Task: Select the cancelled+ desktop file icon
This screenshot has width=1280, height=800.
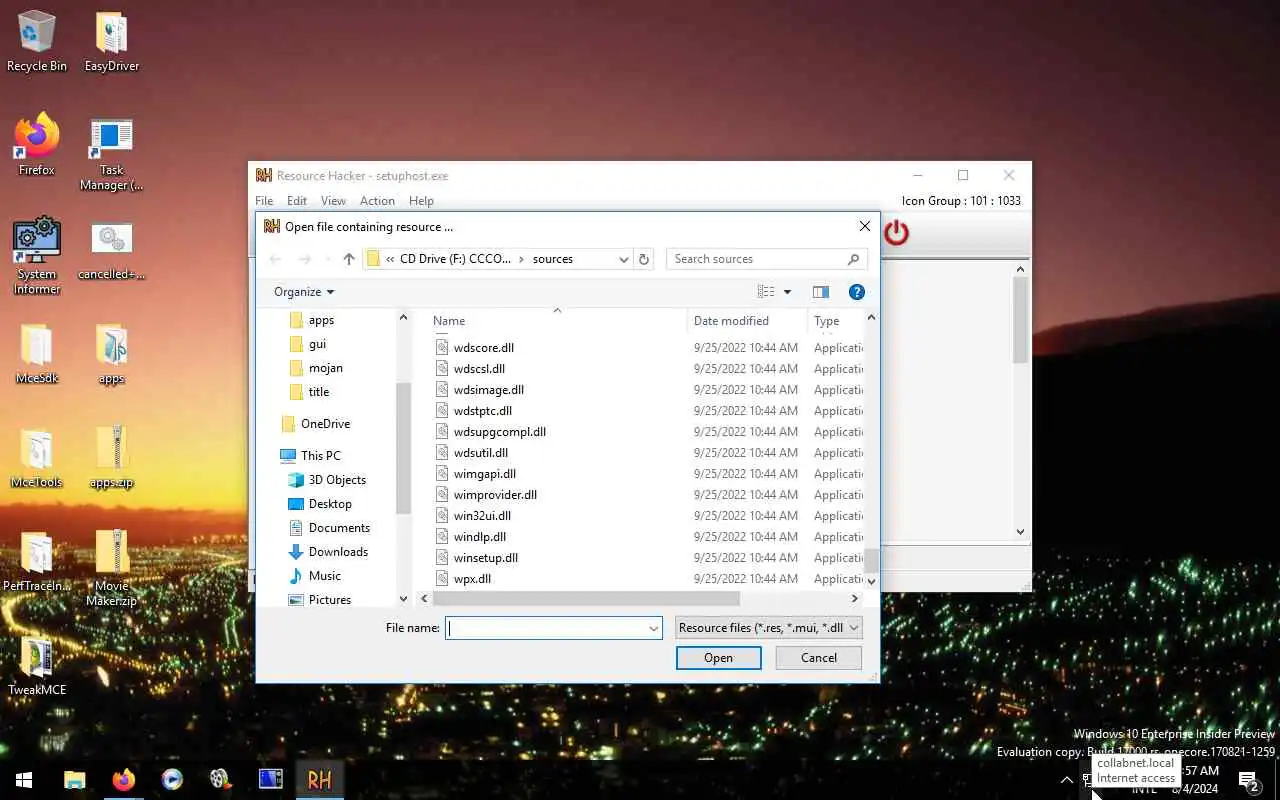Action: [x=112, y=250]
